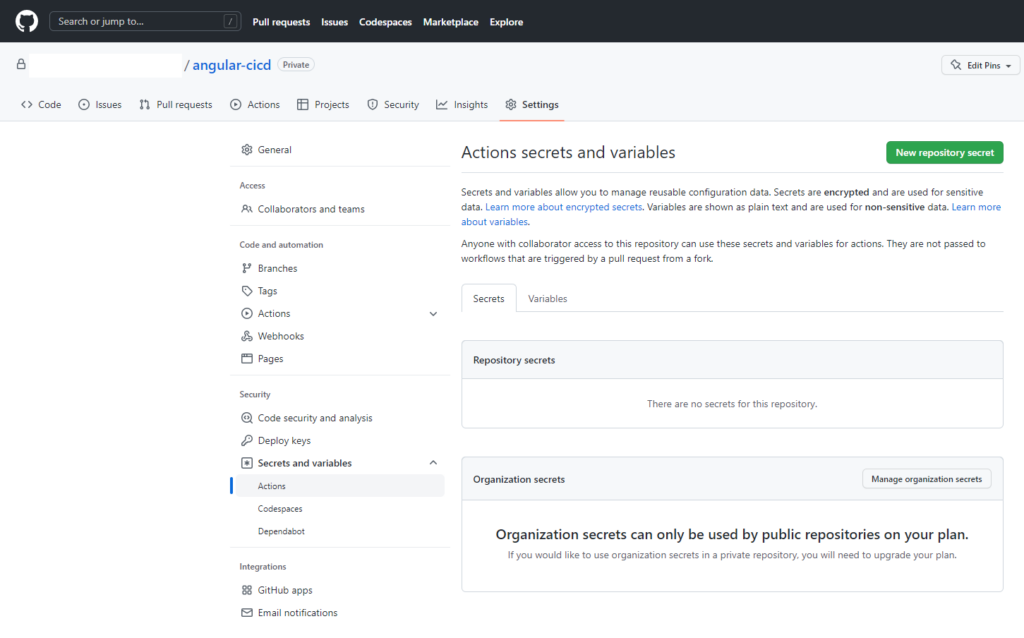Screen dimensions: 1024x638
Task: Click the sidebar Actions play icon
Action: (x=247, y=313)
